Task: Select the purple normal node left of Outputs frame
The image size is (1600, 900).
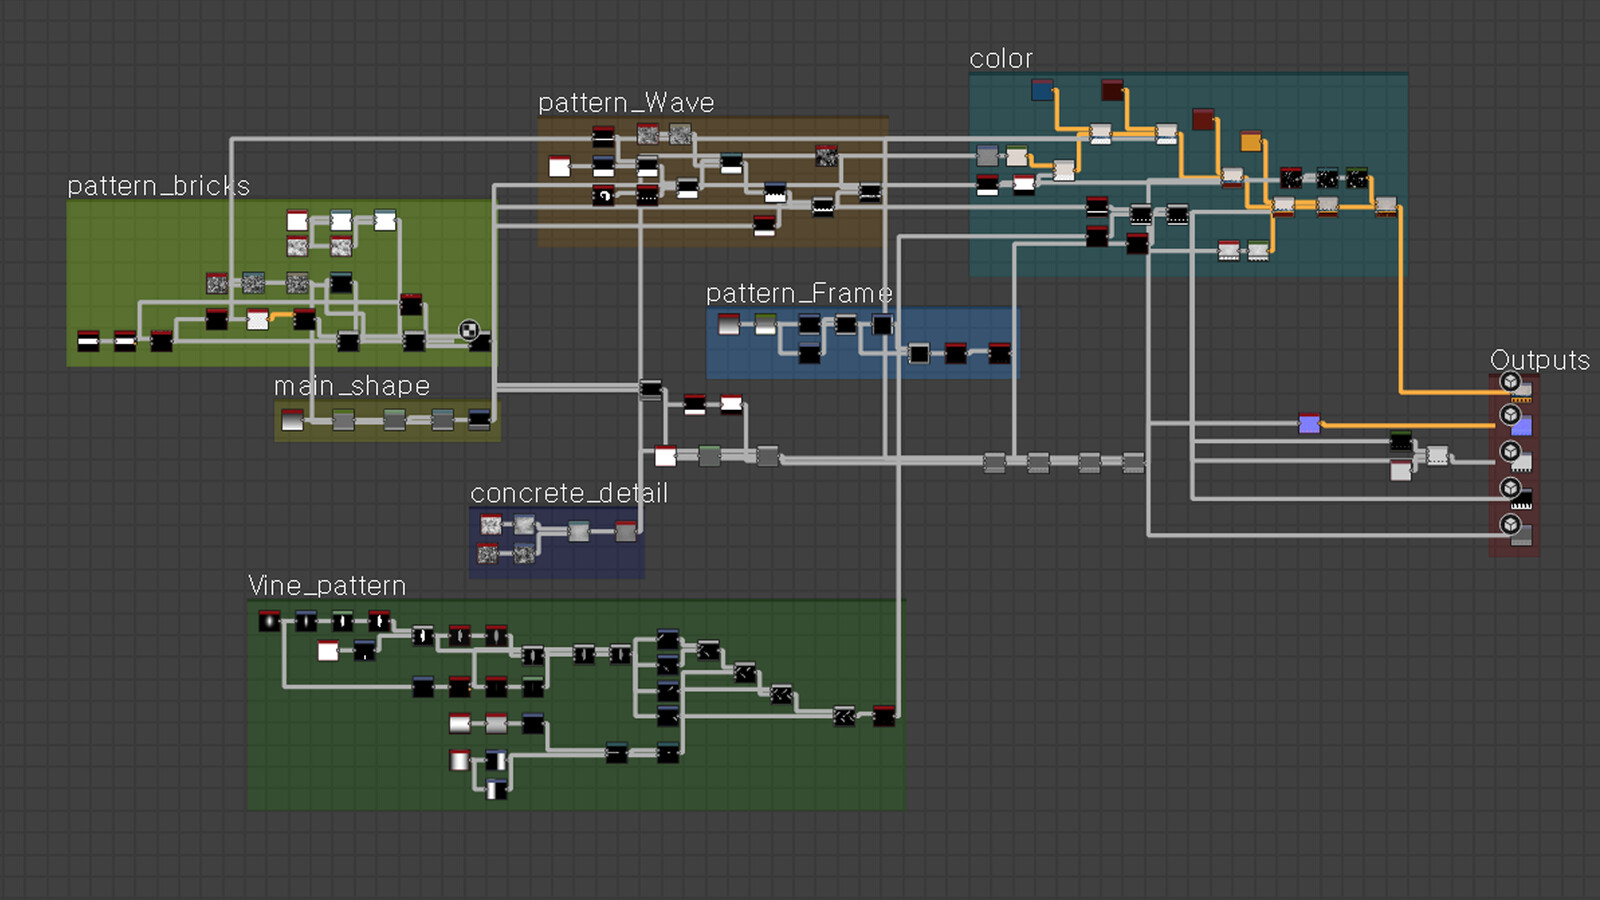Action: click(1309, 423)
